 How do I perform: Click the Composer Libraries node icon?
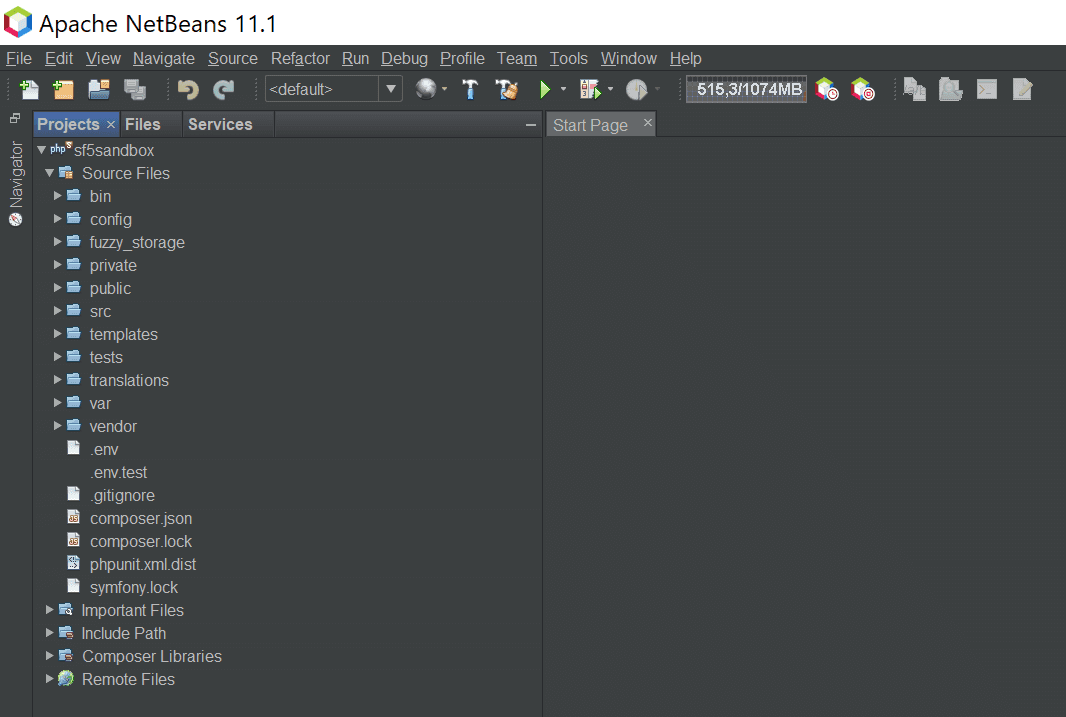66,656
